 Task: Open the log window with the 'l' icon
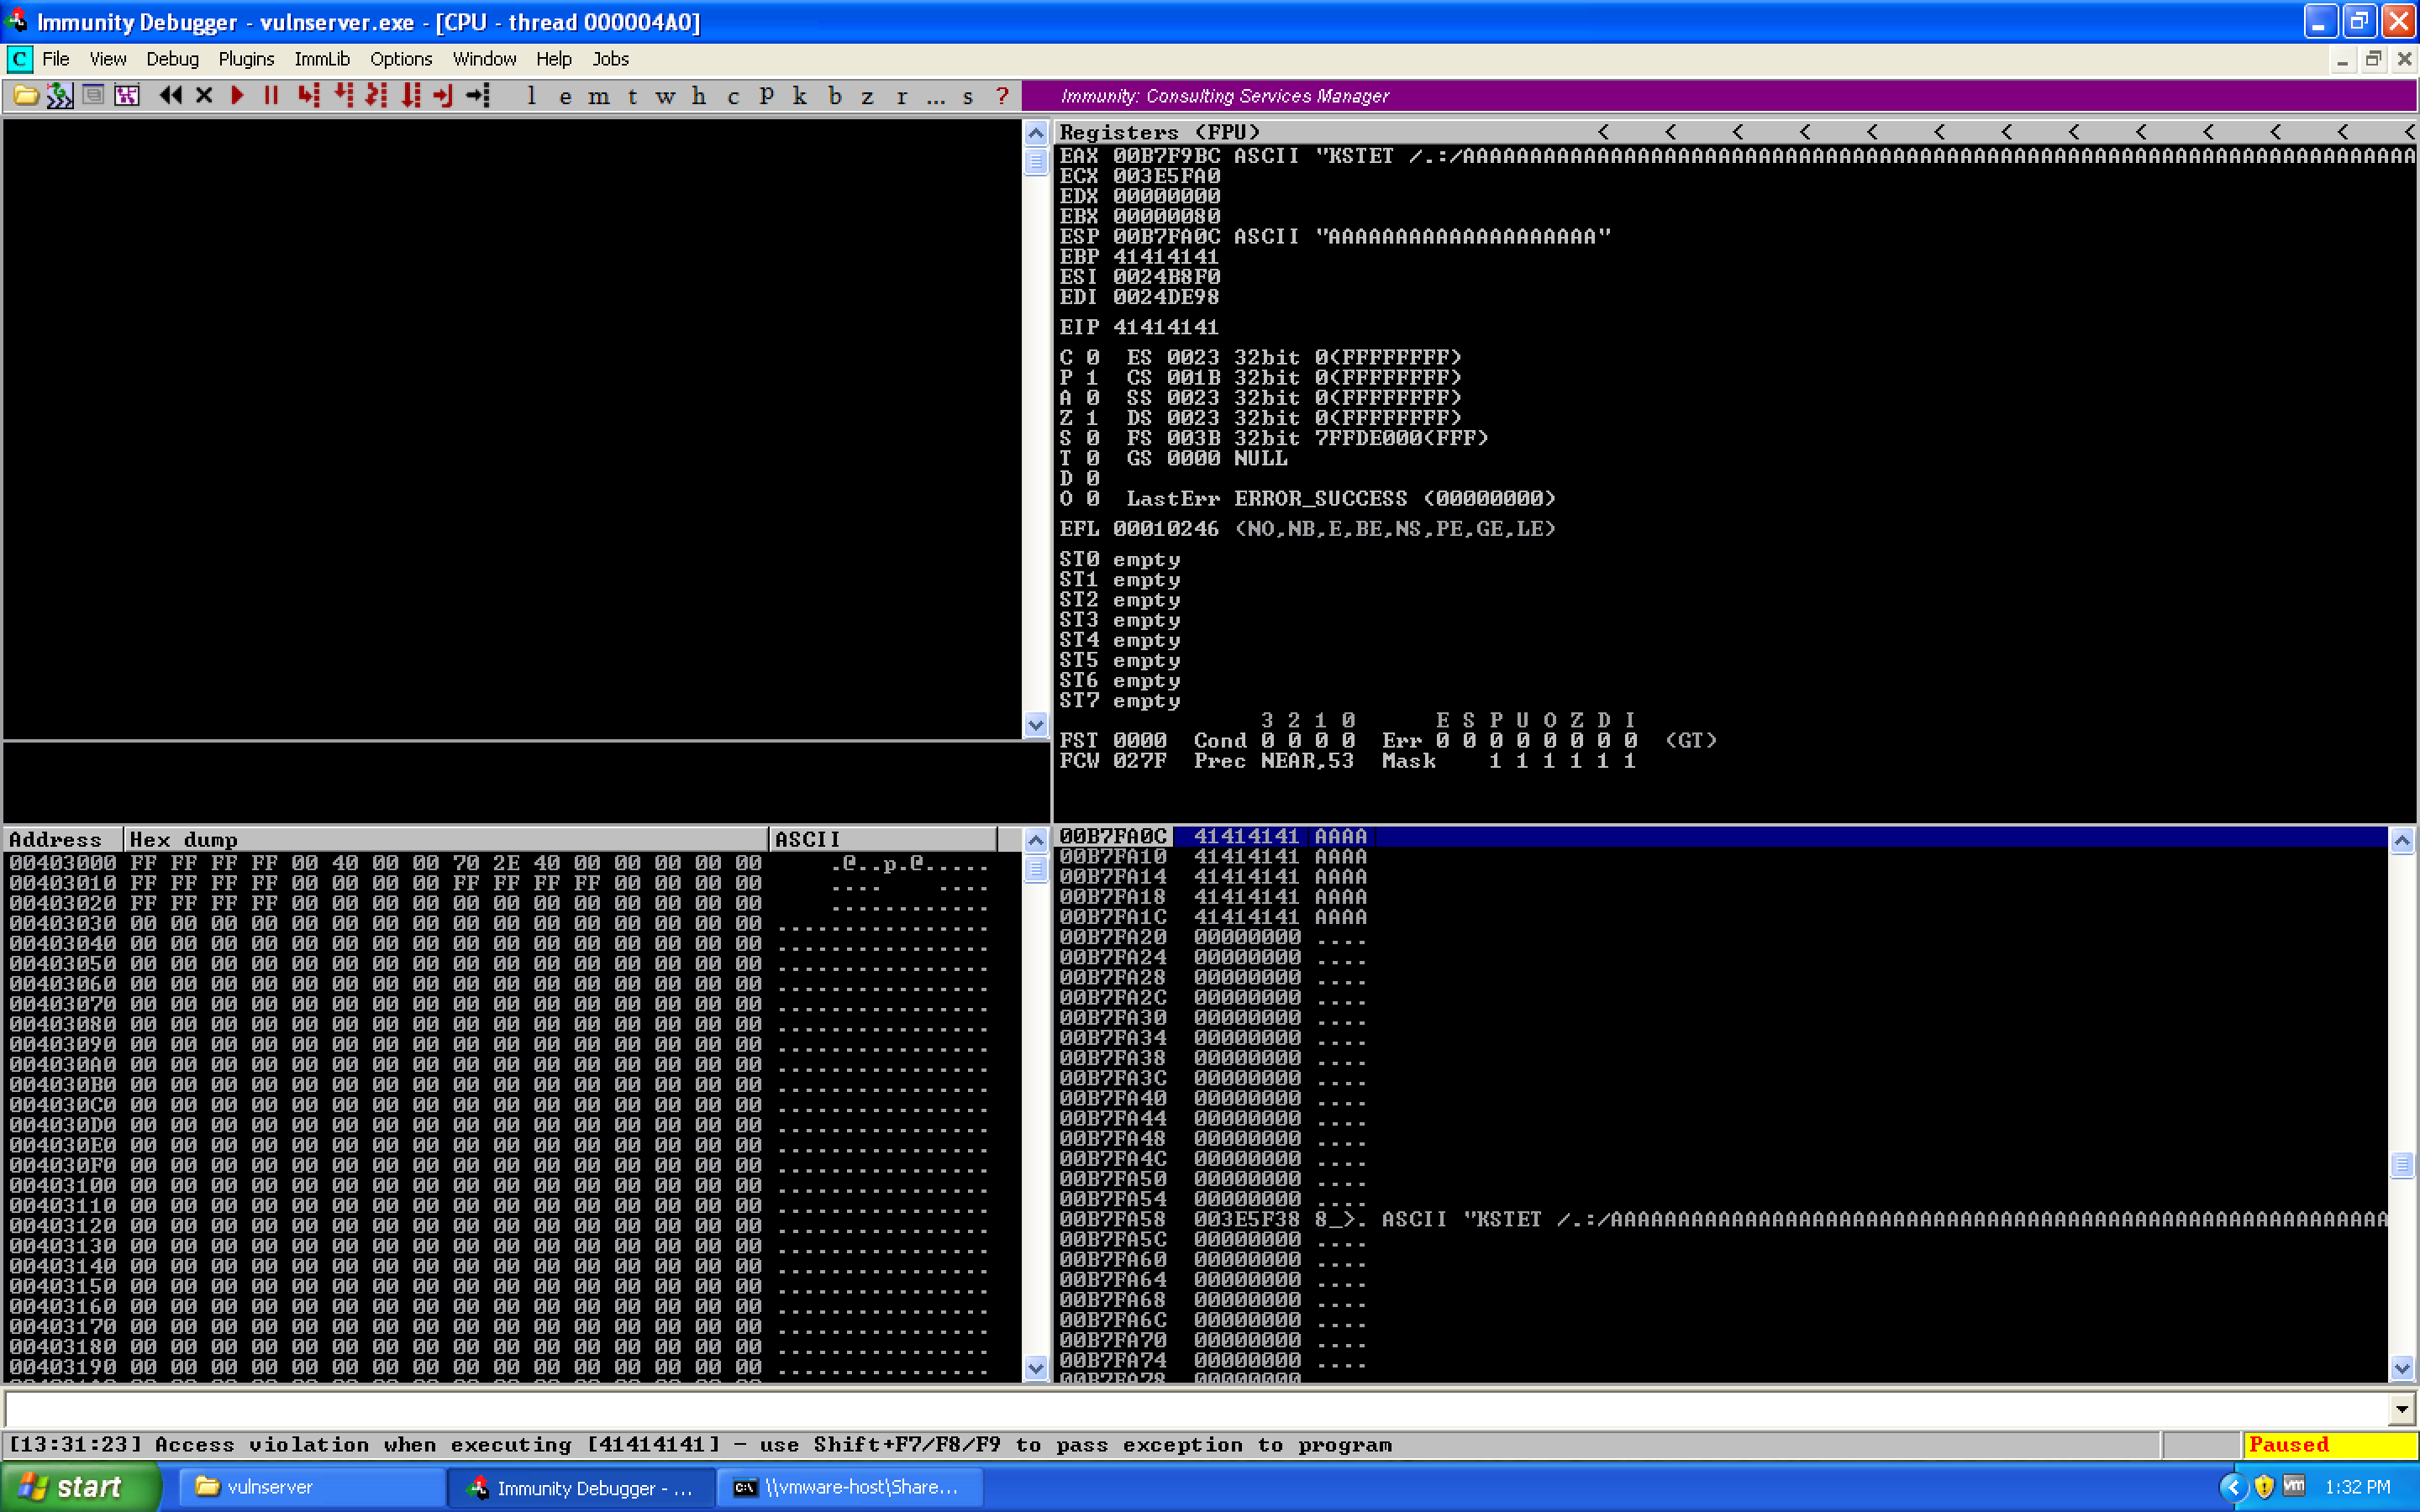pyautogui.click(x=530, y=96)
